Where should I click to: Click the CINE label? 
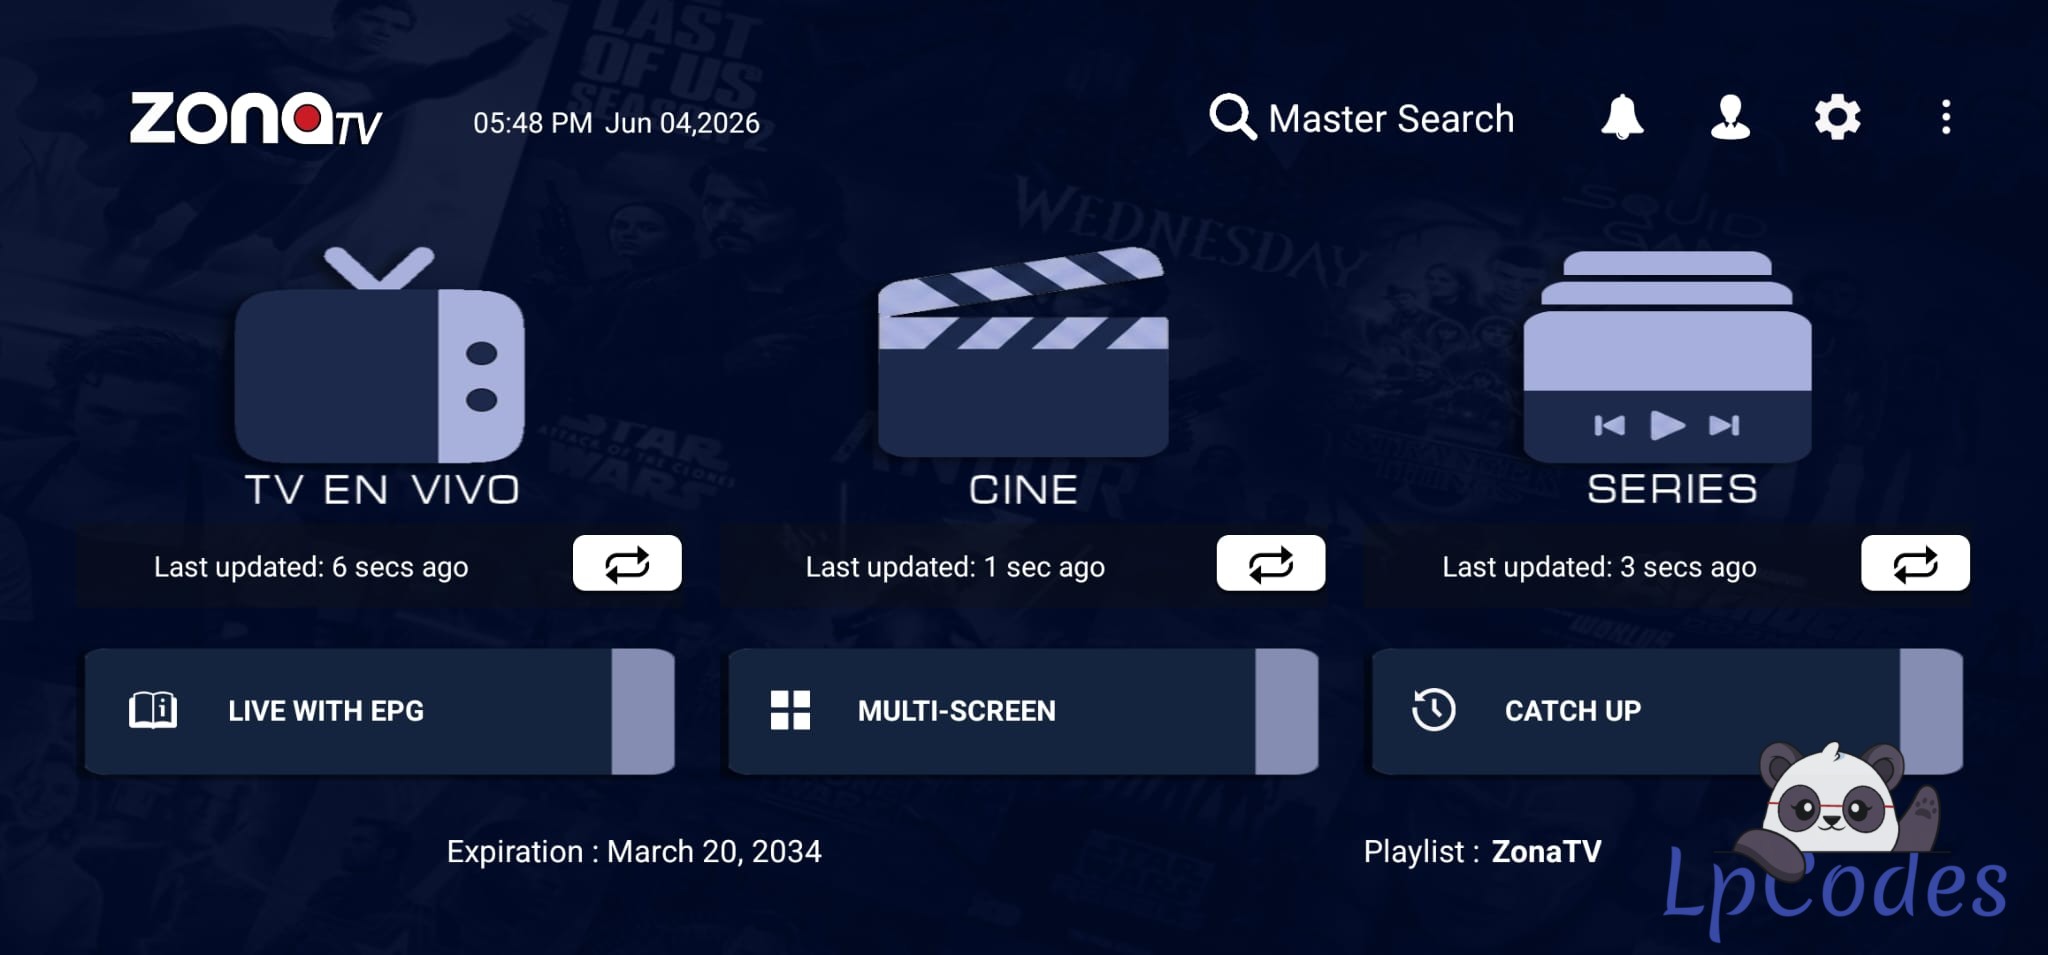(1023, 490)
